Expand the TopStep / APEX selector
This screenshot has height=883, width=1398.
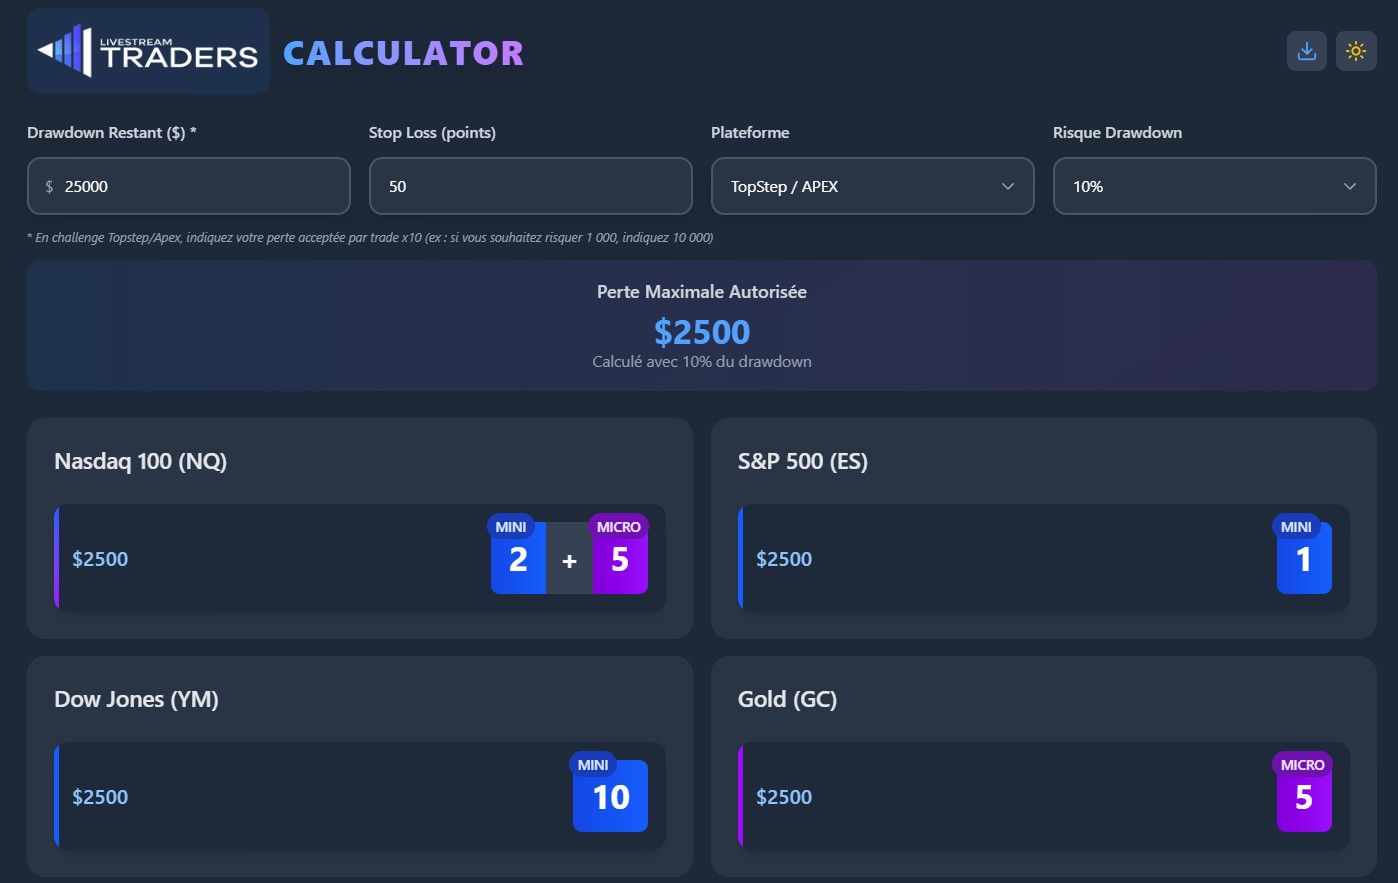tap(871, 186)
